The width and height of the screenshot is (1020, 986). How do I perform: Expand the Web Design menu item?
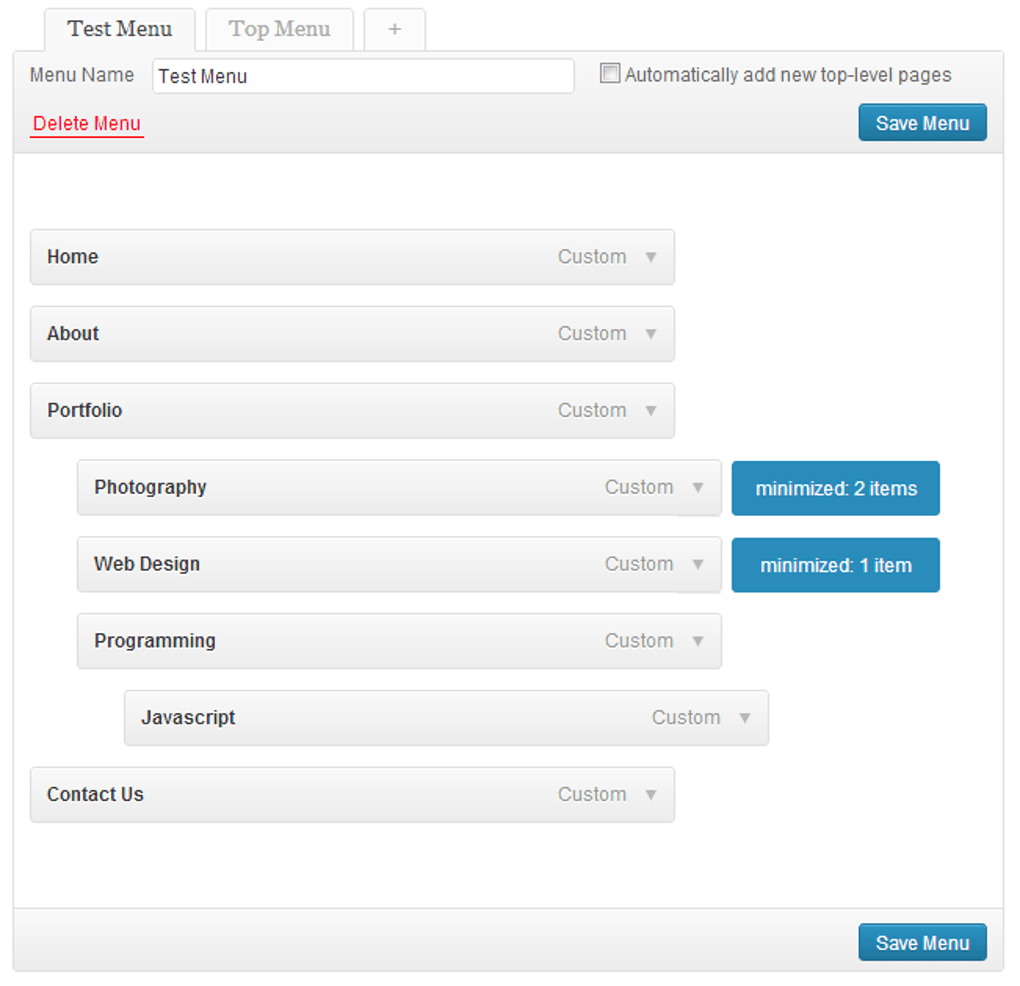pyautogui.click(x=698, y=565)
